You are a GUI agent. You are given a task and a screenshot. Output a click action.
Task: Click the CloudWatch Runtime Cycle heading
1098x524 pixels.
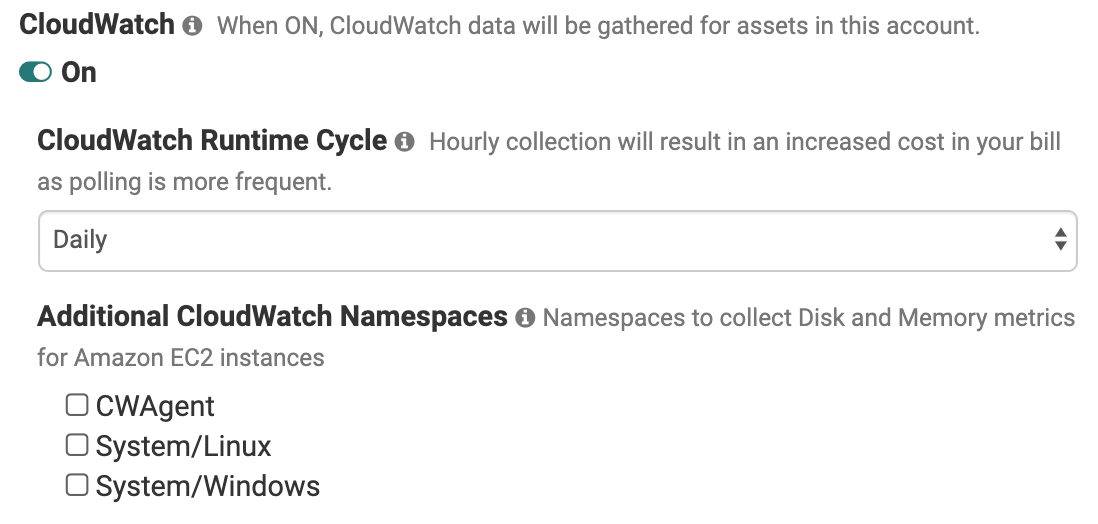pos(212,141)
